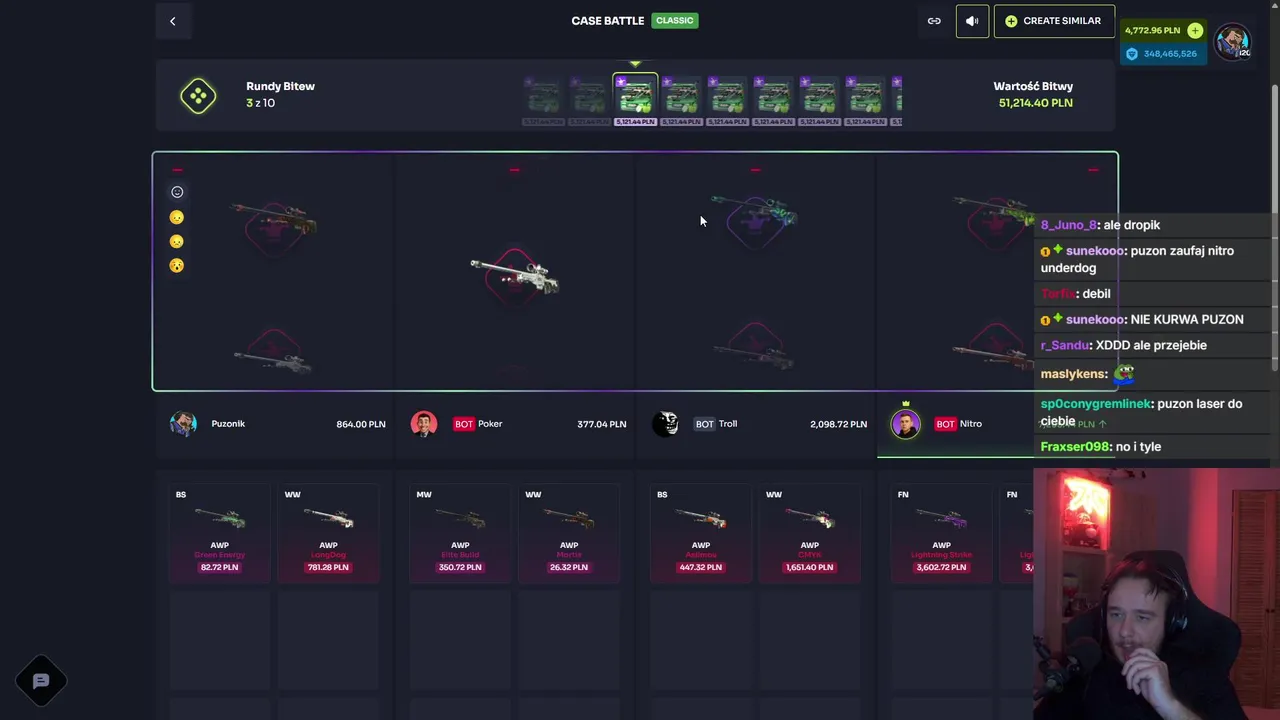The image size is (1280, 720).
Task: Copy the battle link icon
Action: coord(934,21)
